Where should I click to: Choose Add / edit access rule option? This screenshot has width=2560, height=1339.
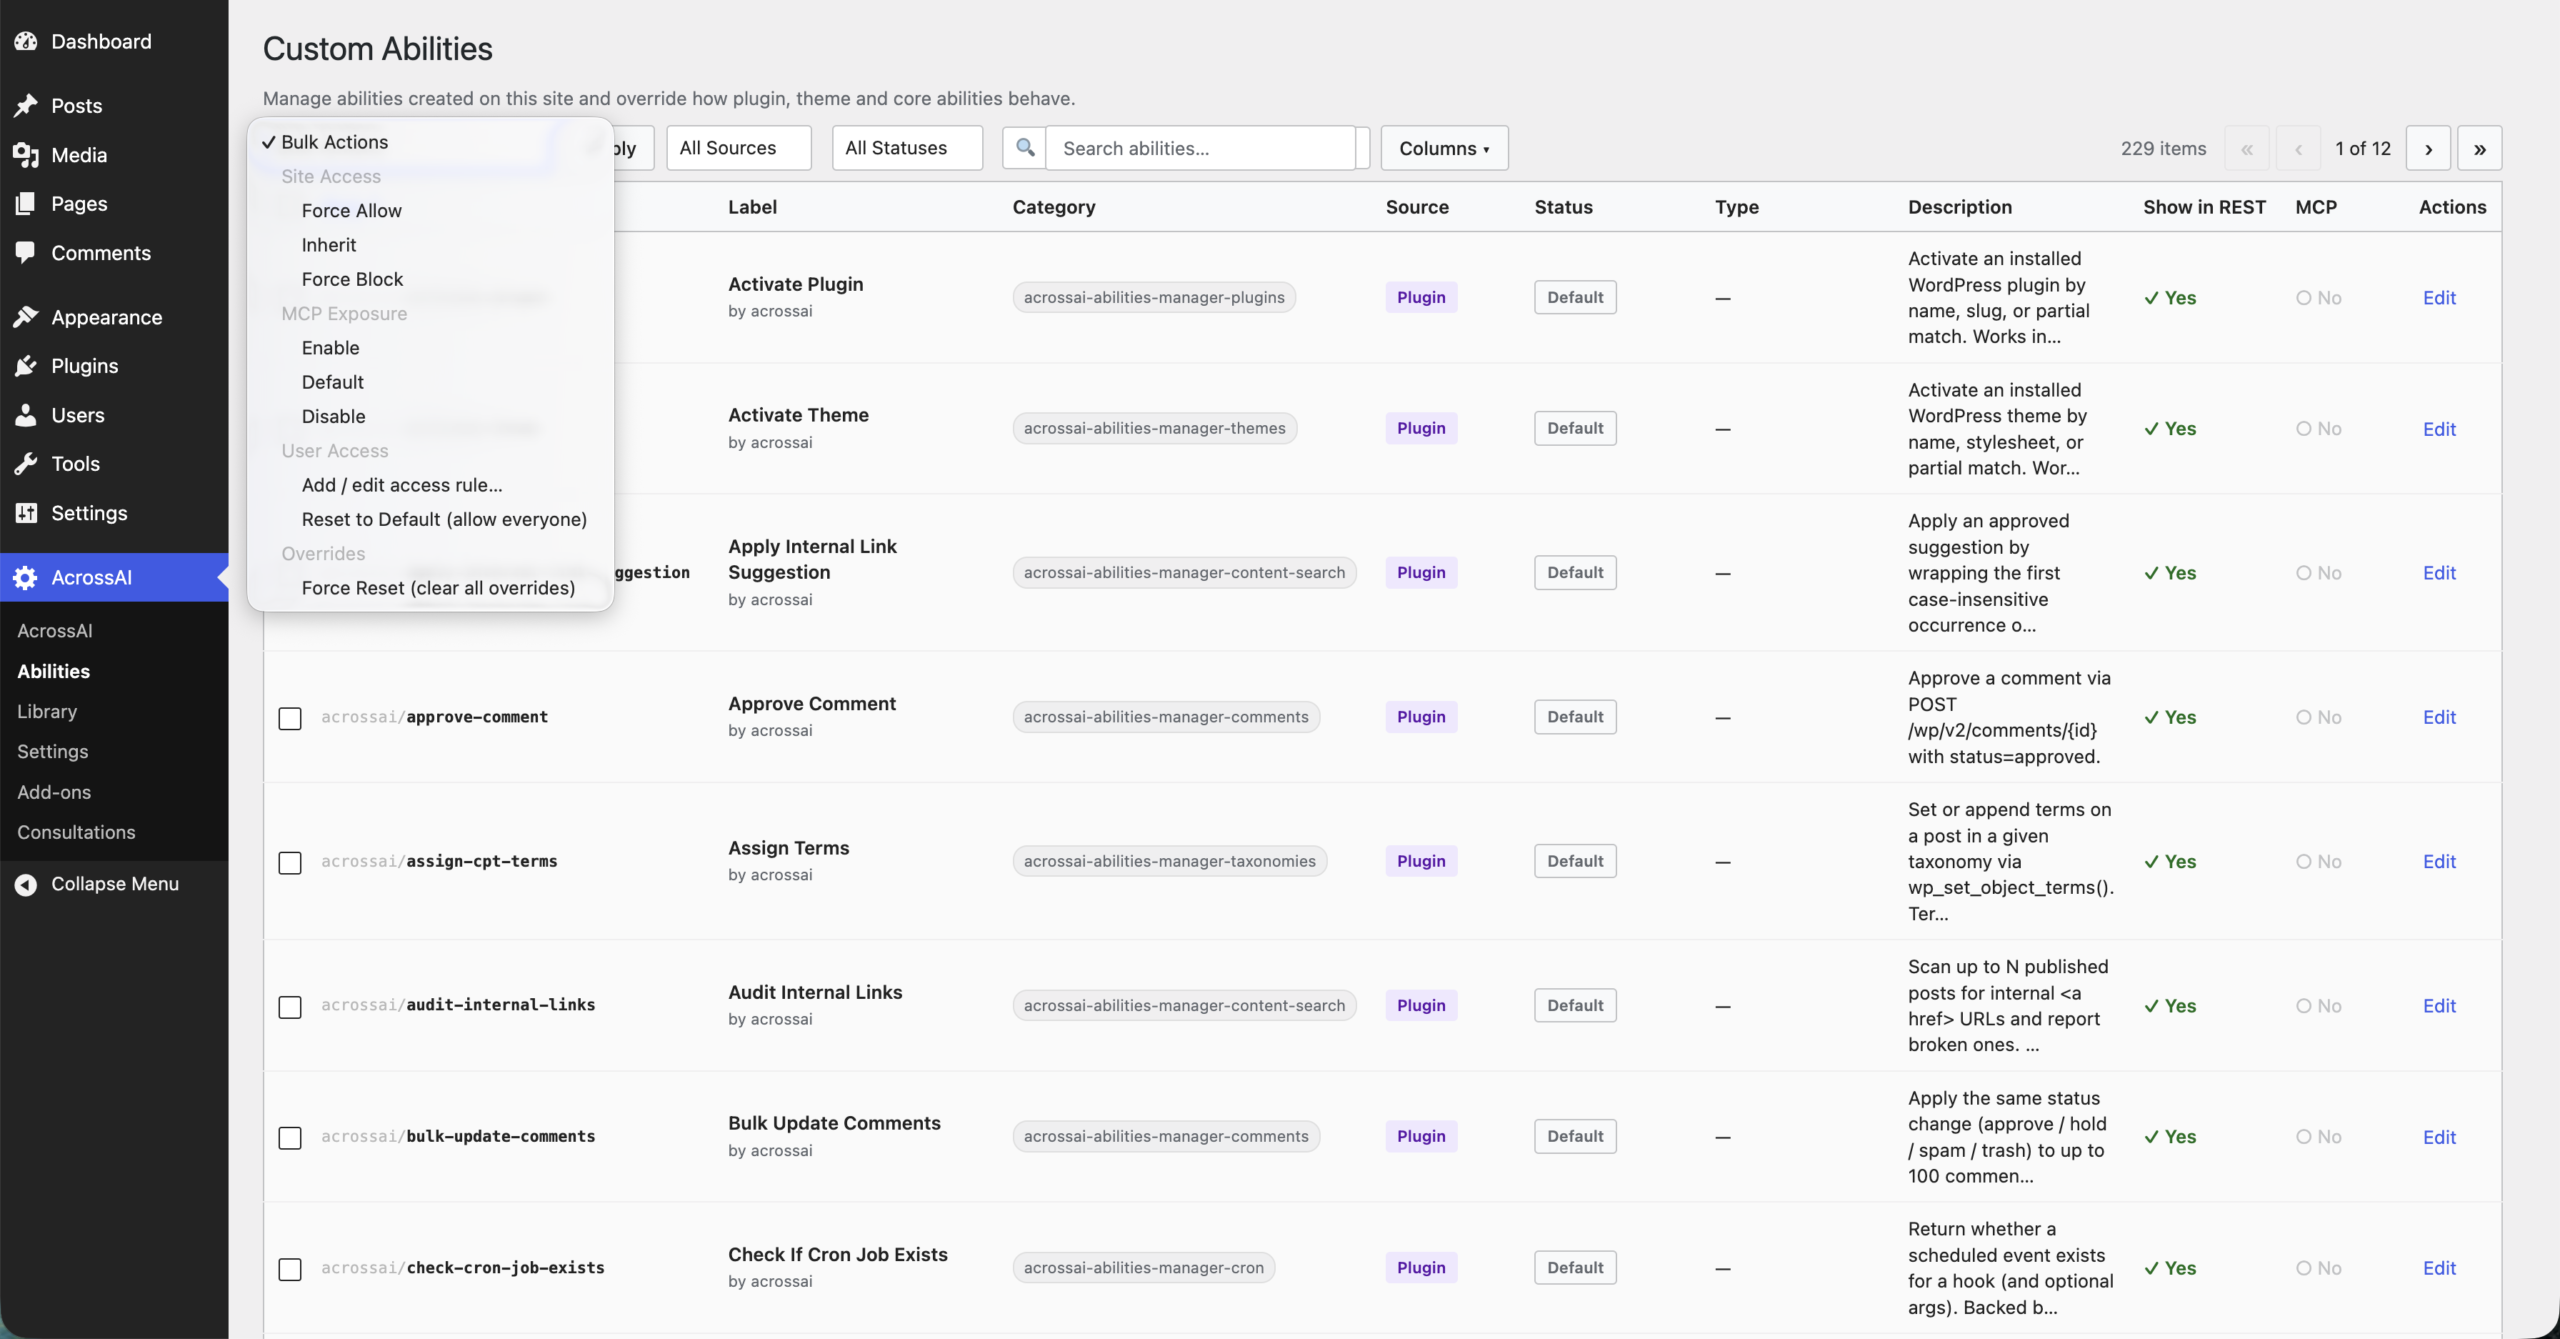[430, 485]
